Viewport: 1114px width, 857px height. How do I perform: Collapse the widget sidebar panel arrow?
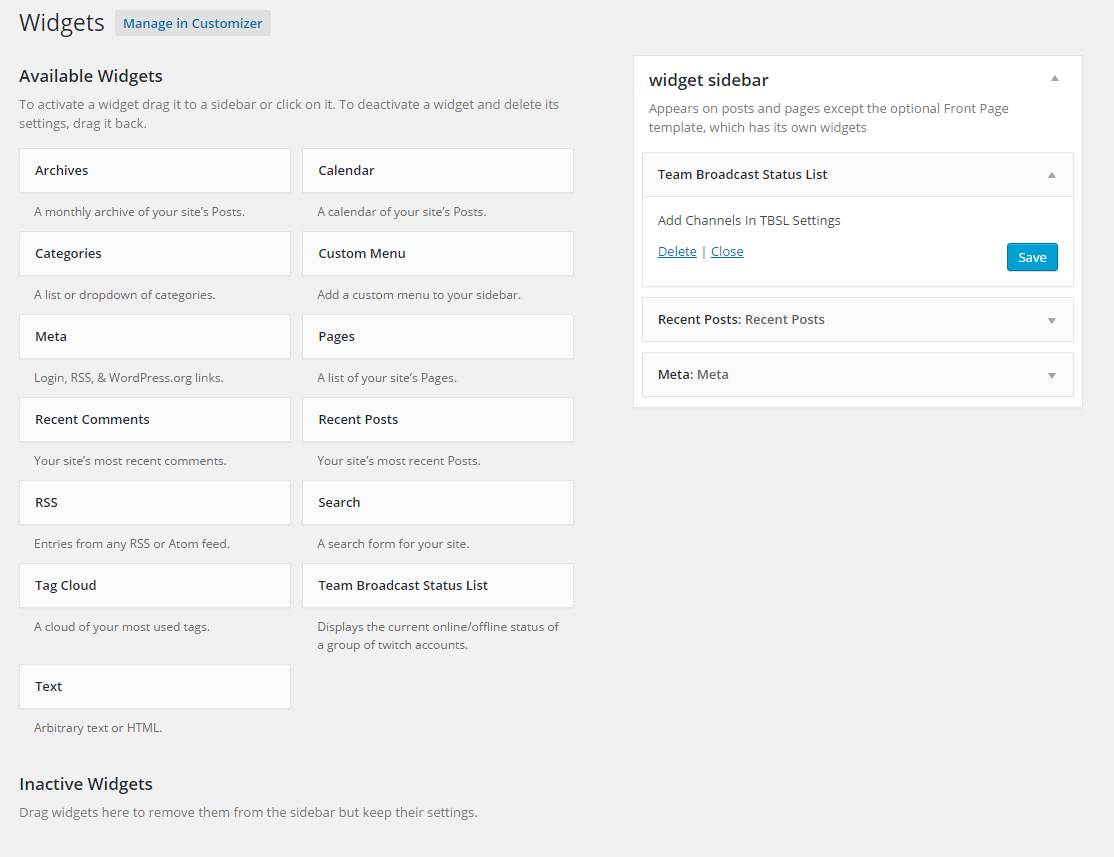click(x=1054, y=79)
